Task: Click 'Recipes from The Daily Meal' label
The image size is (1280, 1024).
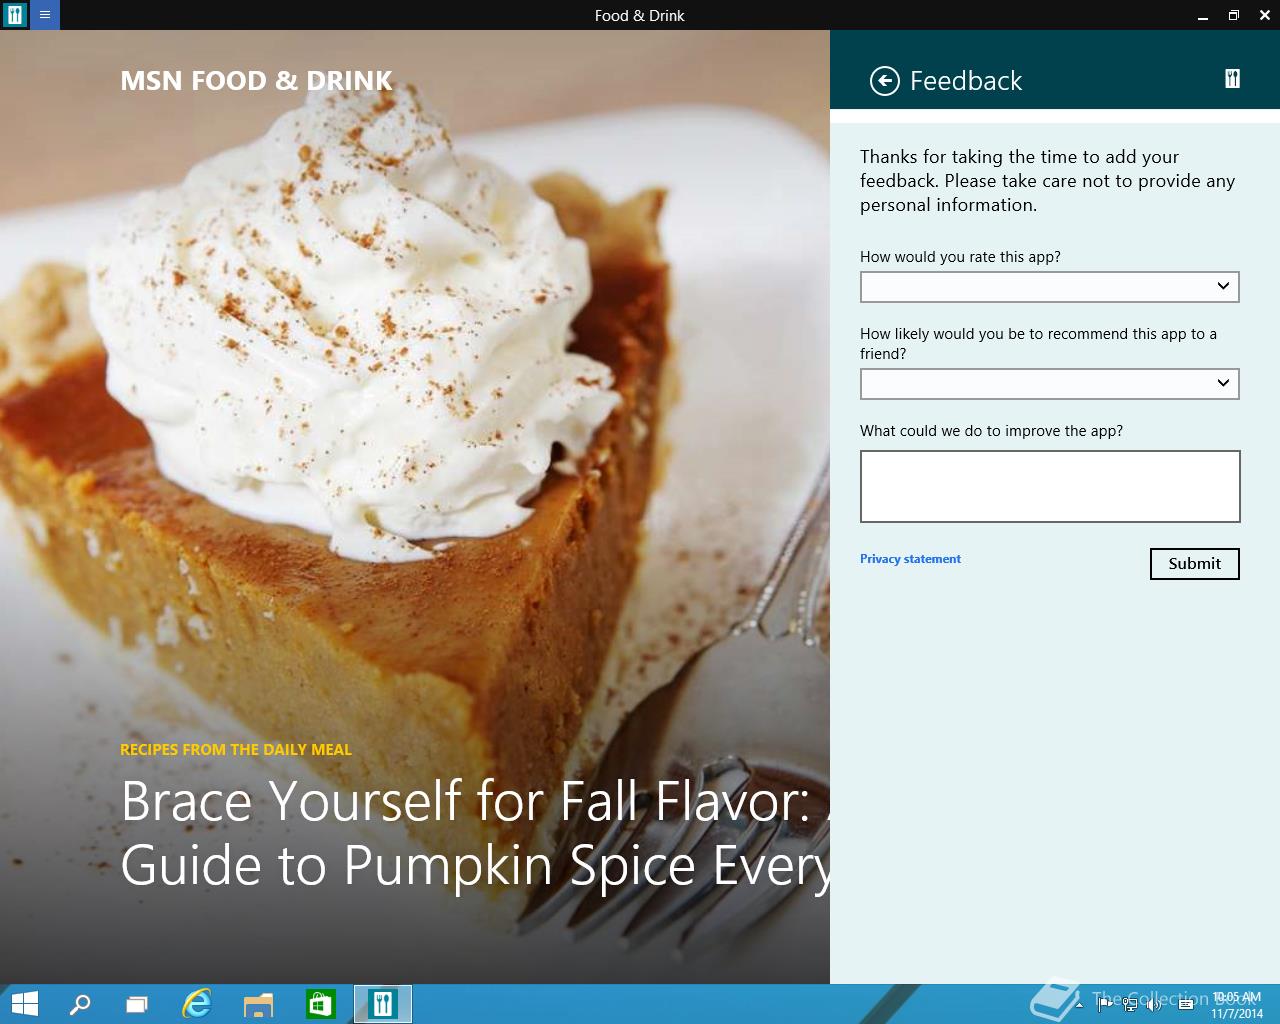Action: coord(236,749)
